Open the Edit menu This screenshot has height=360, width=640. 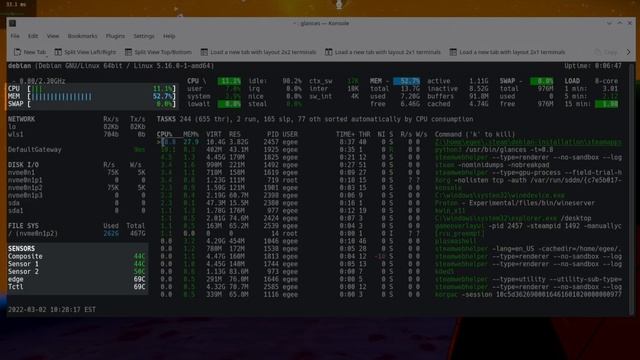(33, 36)
